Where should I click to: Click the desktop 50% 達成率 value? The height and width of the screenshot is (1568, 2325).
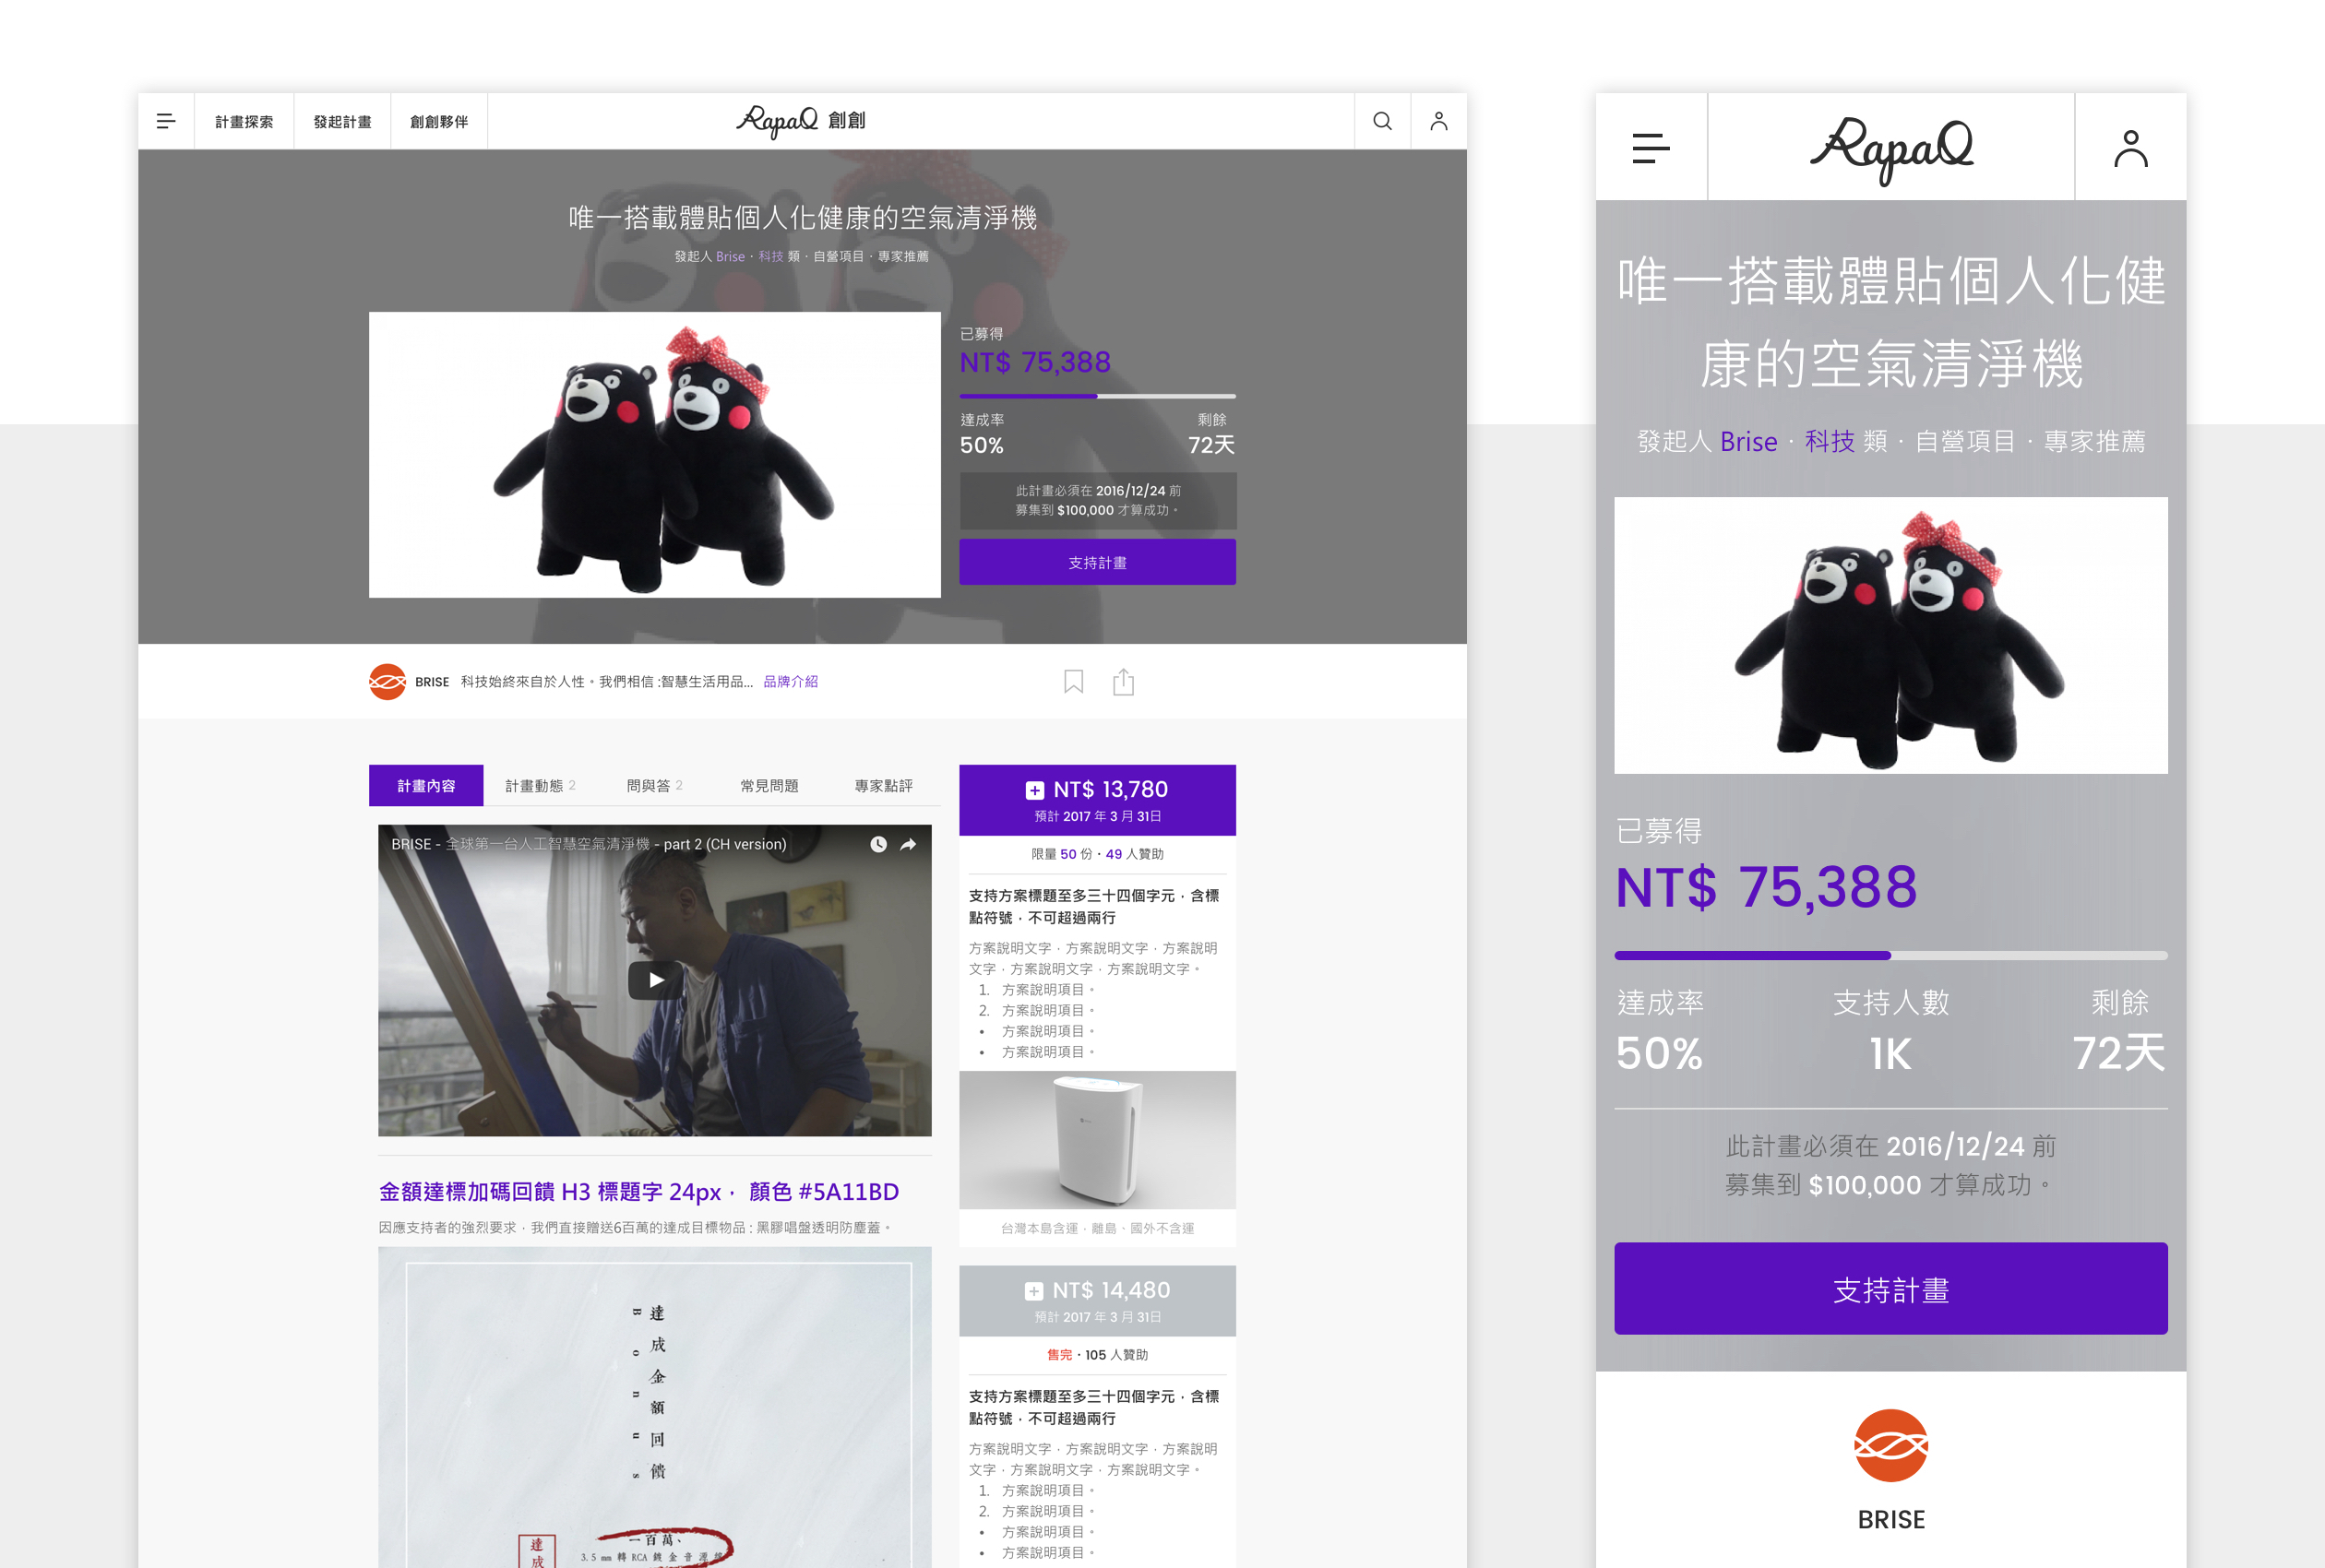(981, 445)
